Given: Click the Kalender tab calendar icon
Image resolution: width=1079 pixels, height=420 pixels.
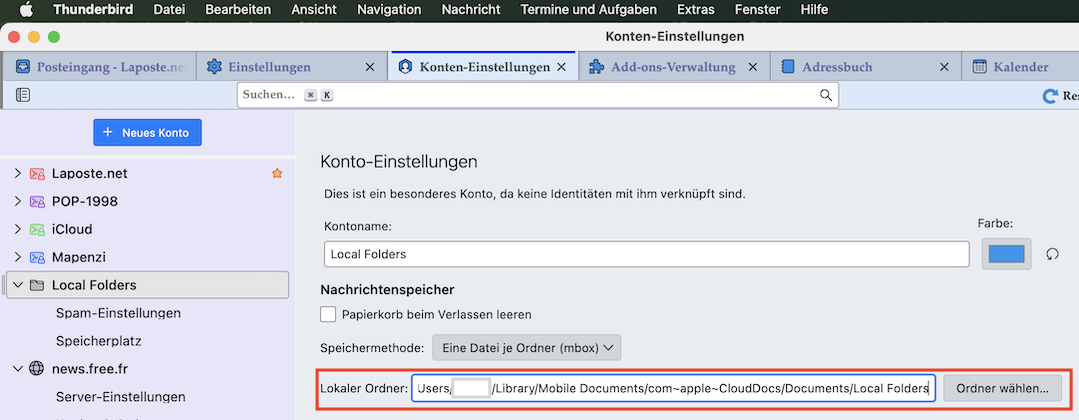Looking at the screenshot, I should pyautogui.click(x=979, y=67).
